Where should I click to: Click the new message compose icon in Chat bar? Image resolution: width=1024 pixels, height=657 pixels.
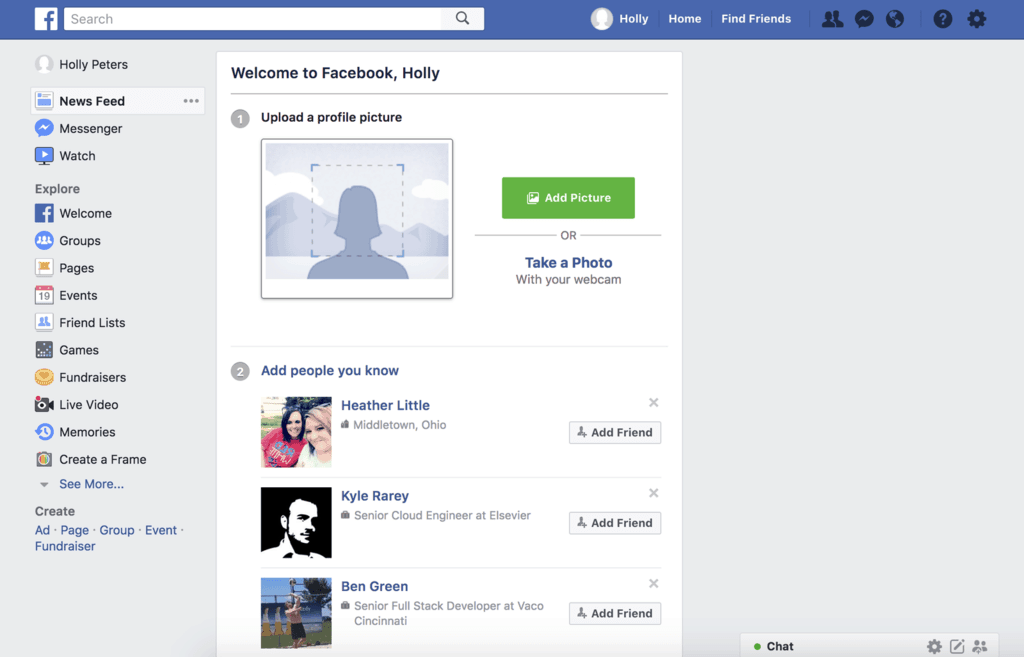(957, 647)
